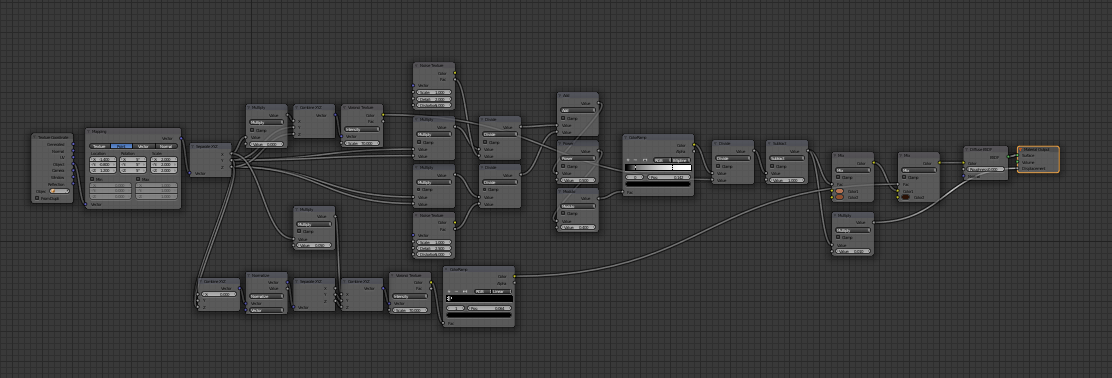Collapse the Subtract node
The width and height of the screenshot is (1112, 378).
pos(768,143)
